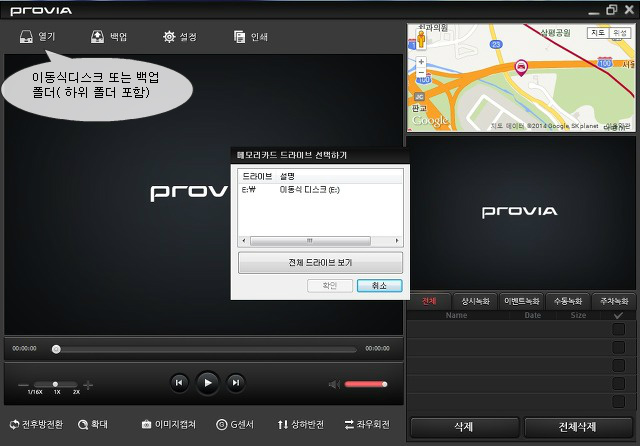Click the 백업 backup icon
The image size is (640, 446).
point(97,37)
